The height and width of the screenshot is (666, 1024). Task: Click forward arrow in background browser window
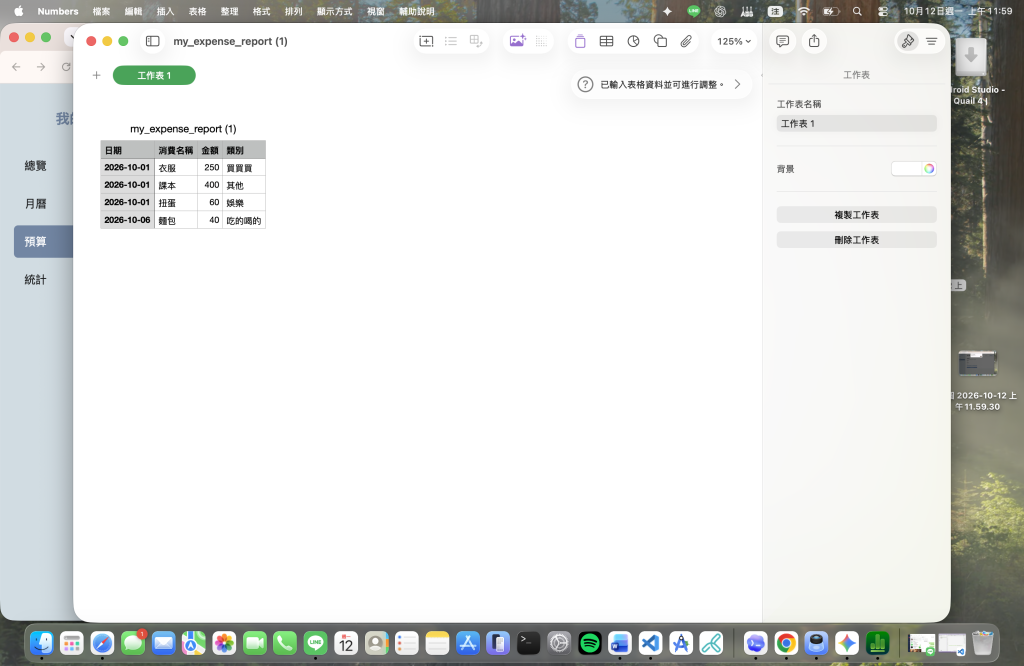click(x=41, y=67)
